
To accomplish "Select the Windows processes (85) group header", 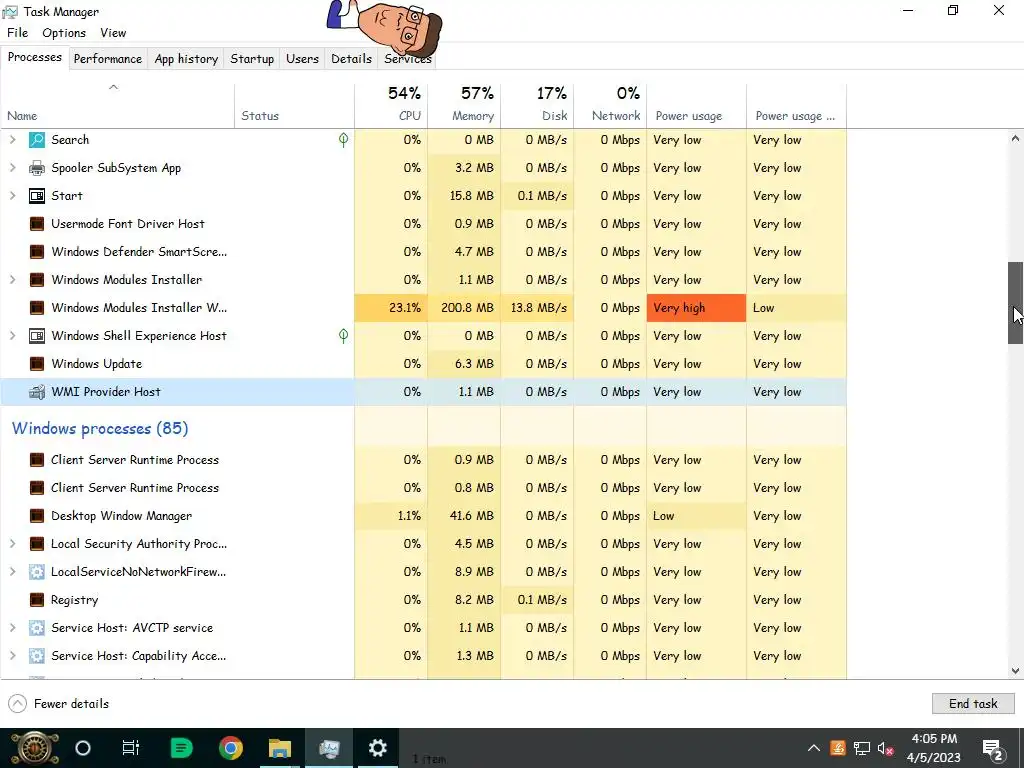I will tap(100, 428).
